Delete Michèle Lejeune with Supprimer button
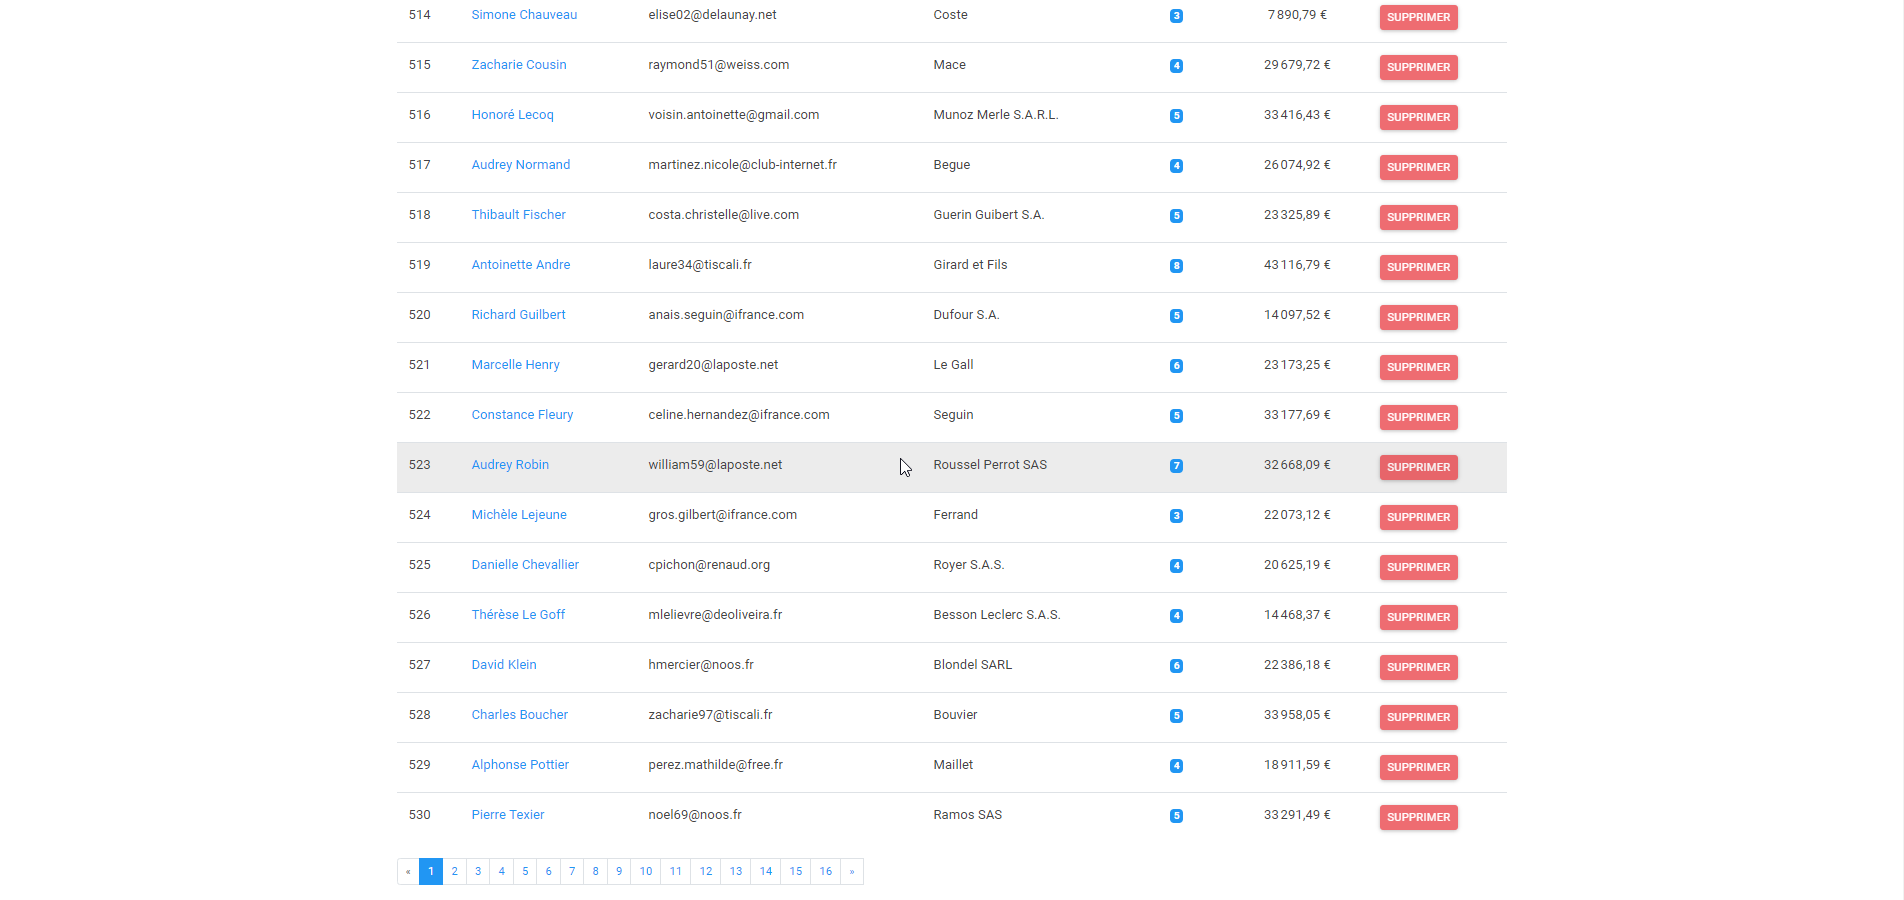 tap(1418, 517)
